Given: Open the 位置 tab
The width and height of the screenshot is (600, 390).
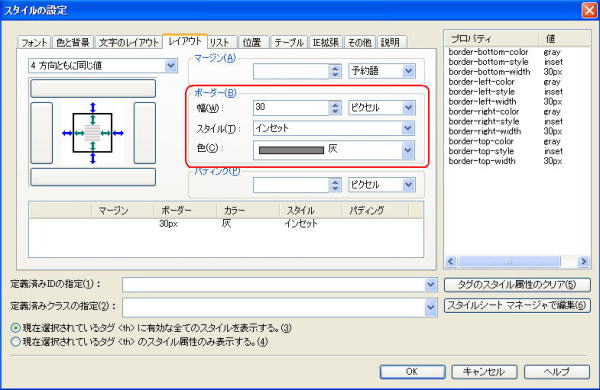Looking at the screenshot, I should tap(252, 42).
